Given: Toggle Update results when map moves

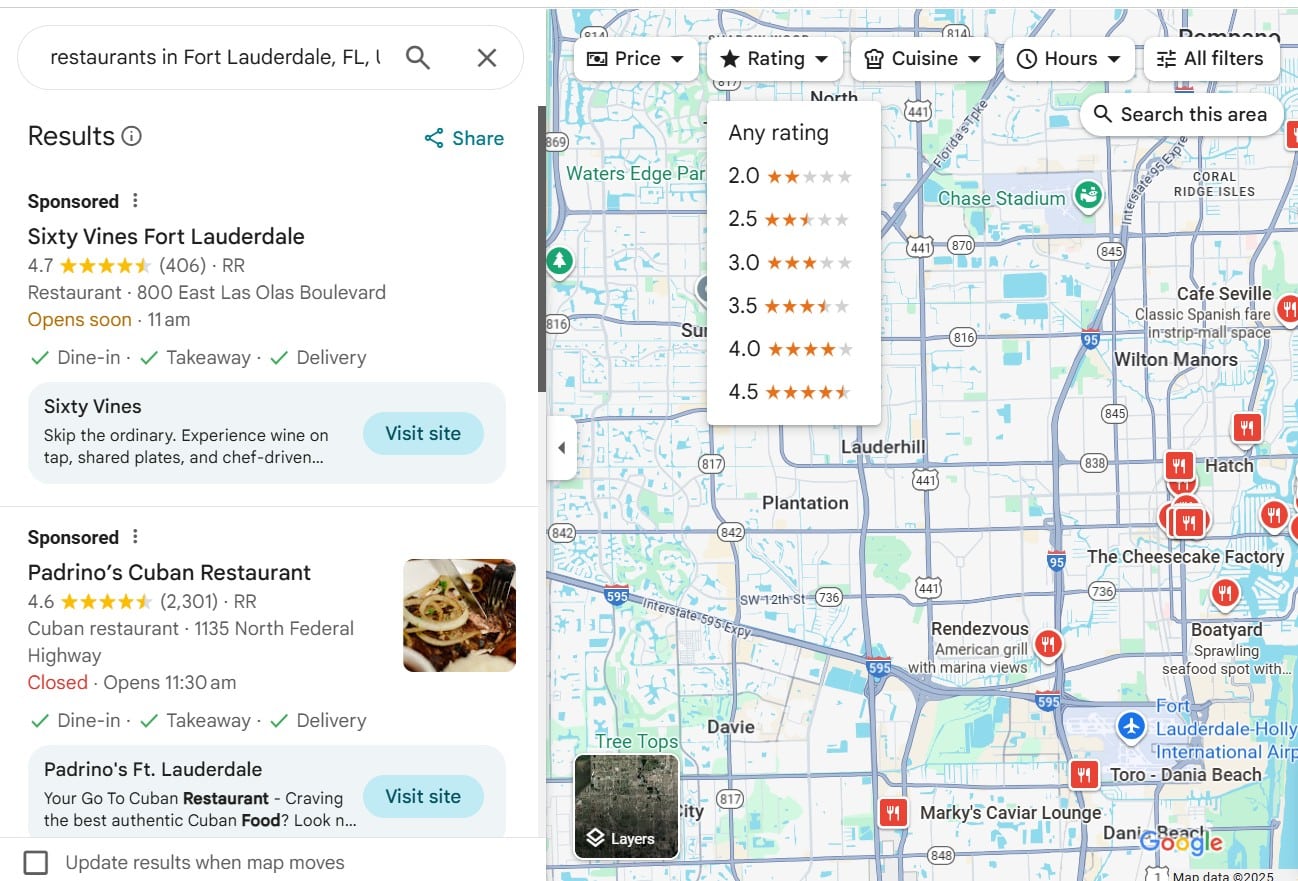Looking at the screenshot, I should [36, 862].
